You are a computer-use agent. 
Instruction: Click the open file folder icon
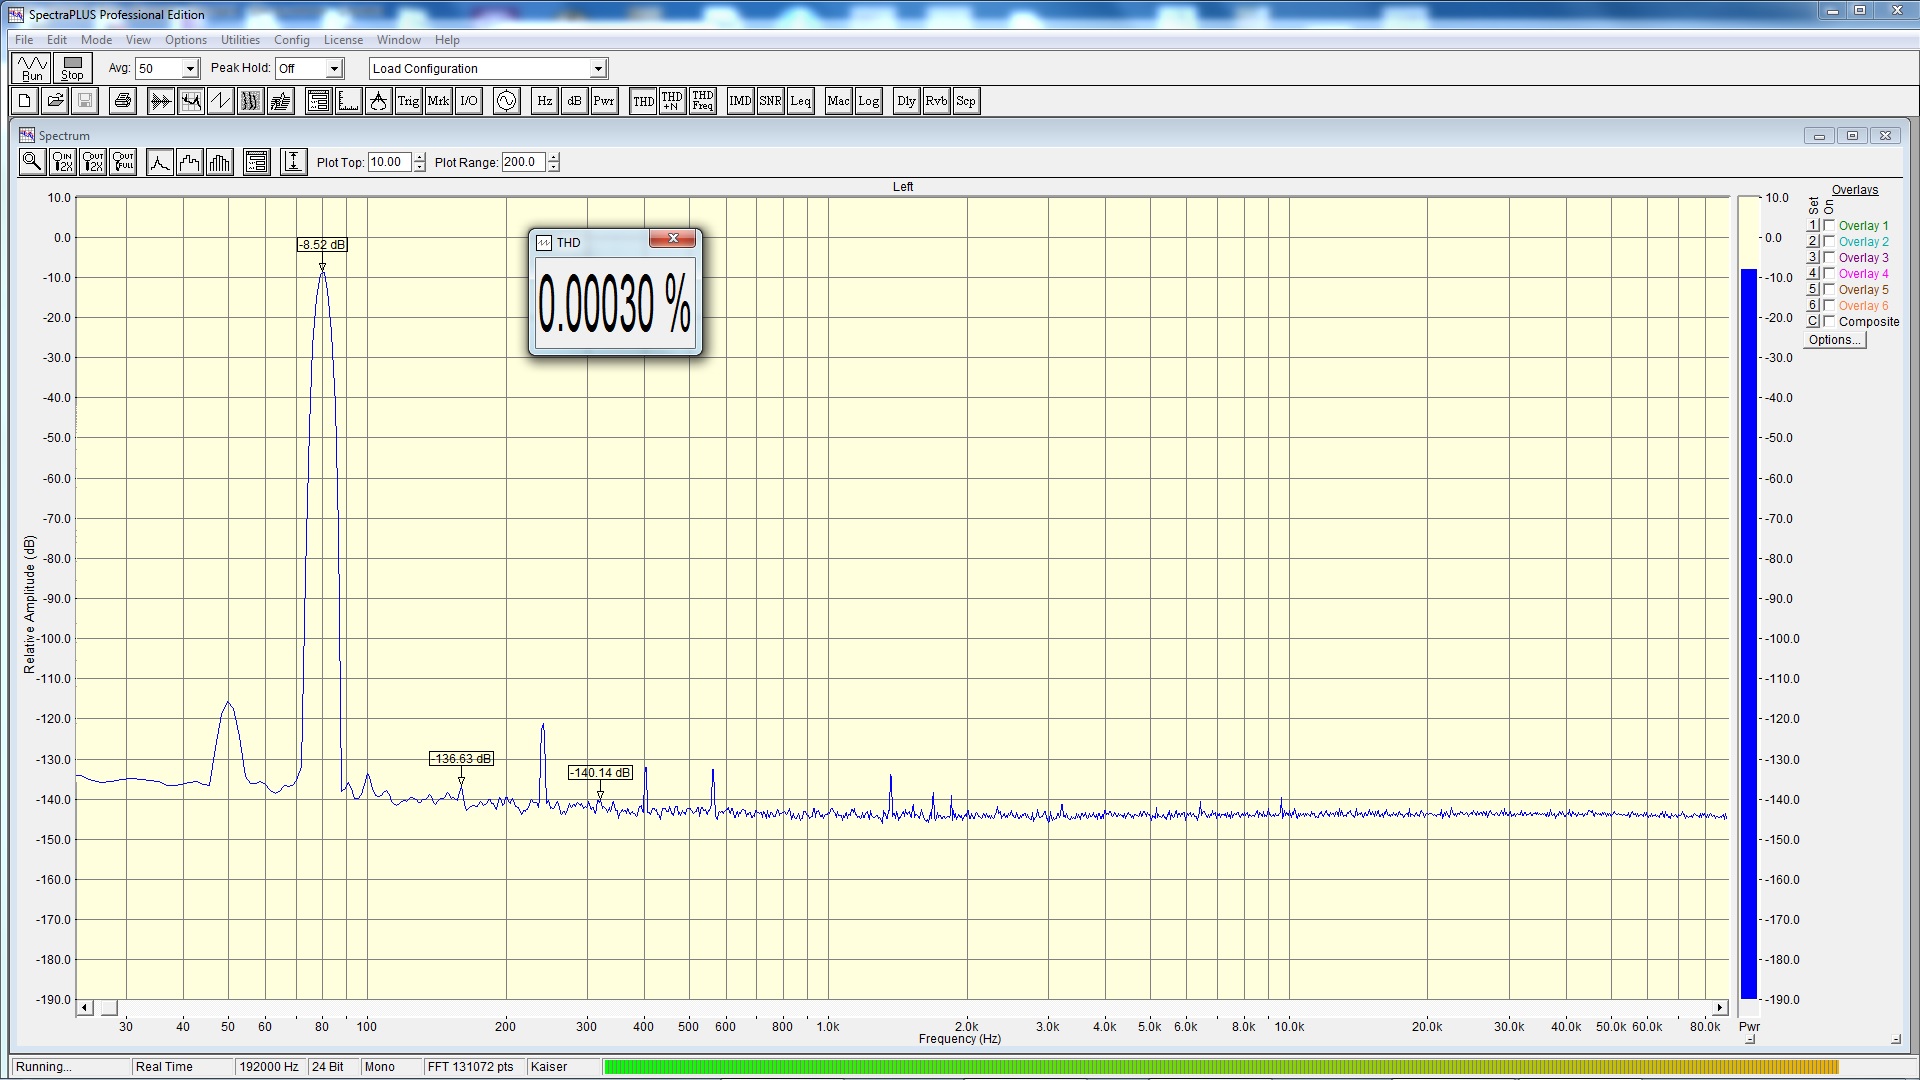pos(55,101)
